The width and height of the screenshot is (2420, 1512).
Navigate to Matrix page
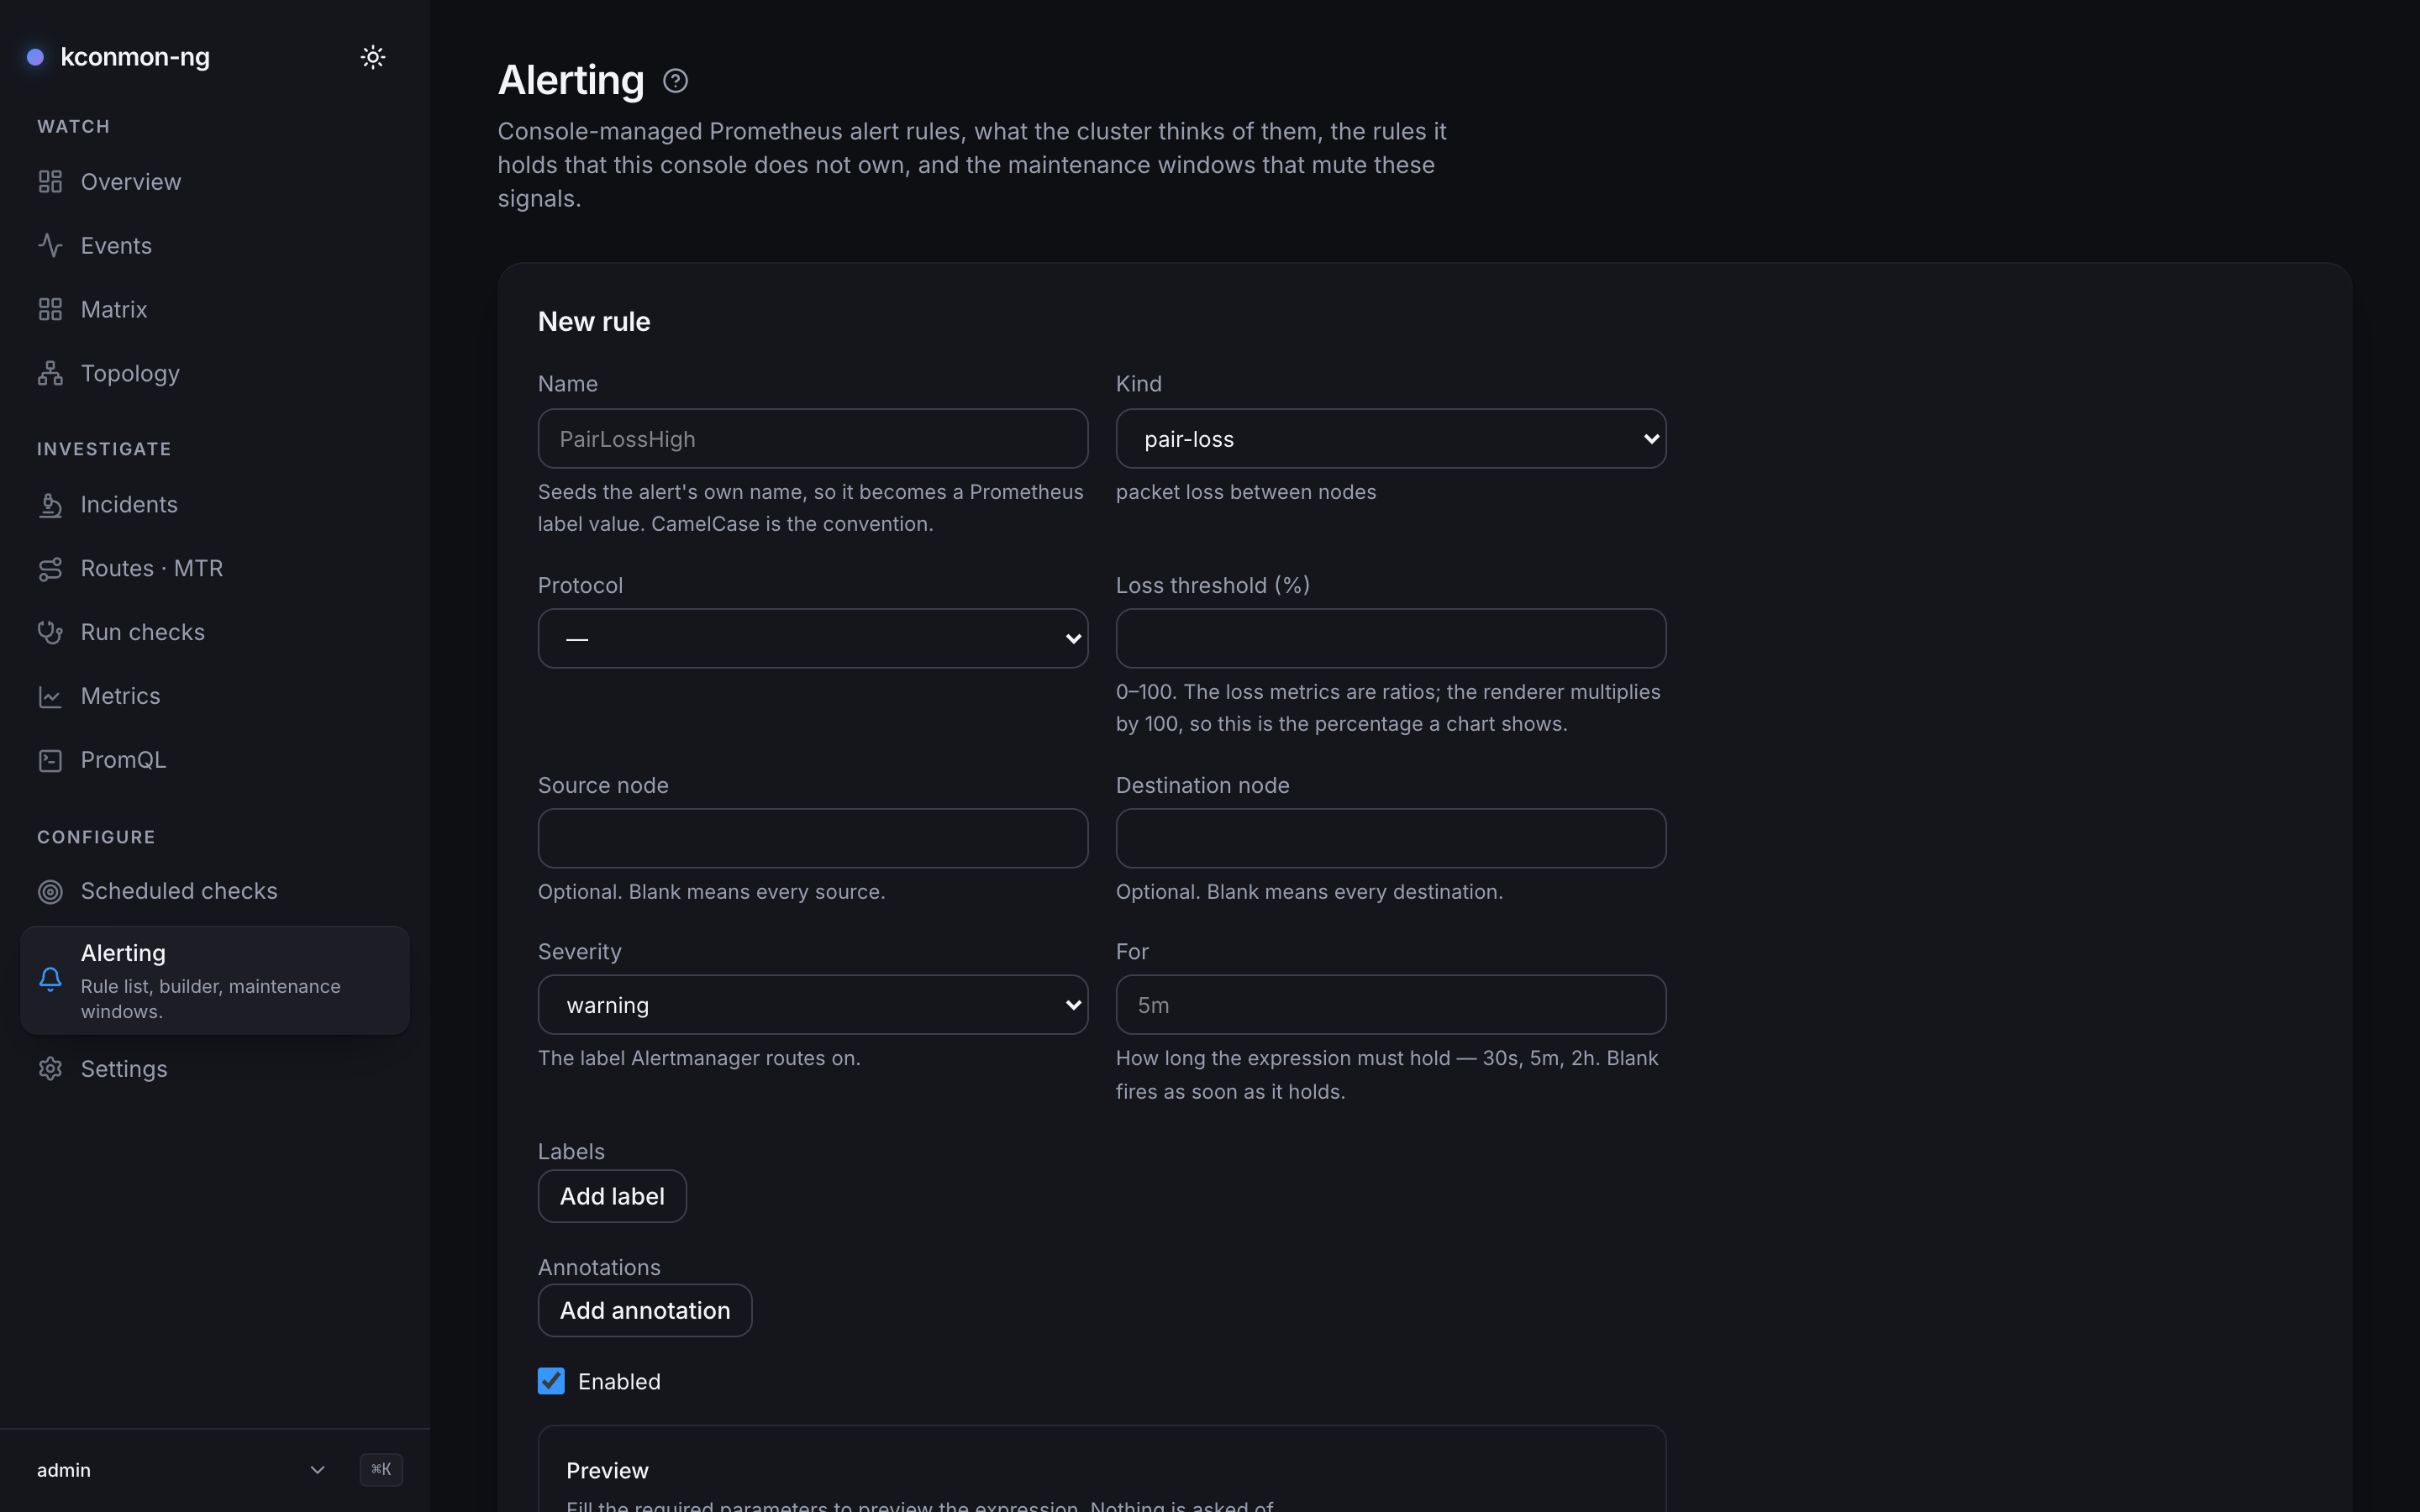(x=215, y=310)
